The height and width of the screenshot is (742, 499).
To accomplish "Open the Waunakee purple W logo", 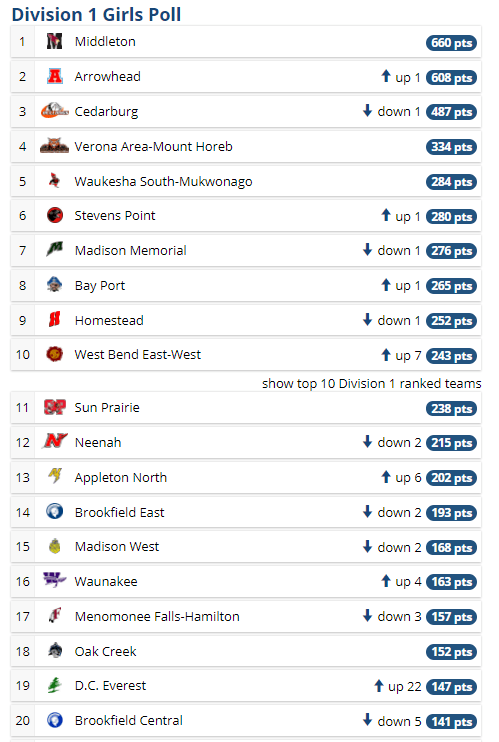I will point(54,581).
